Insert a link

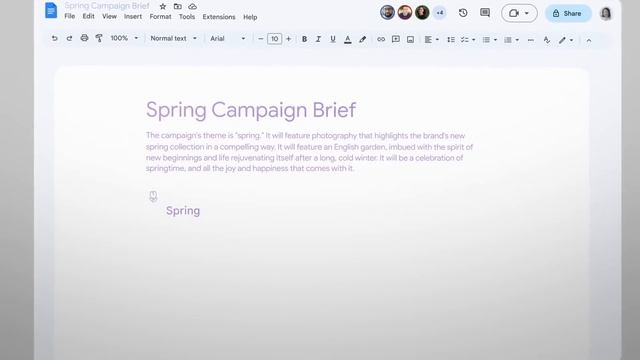(x=381, y=40)
